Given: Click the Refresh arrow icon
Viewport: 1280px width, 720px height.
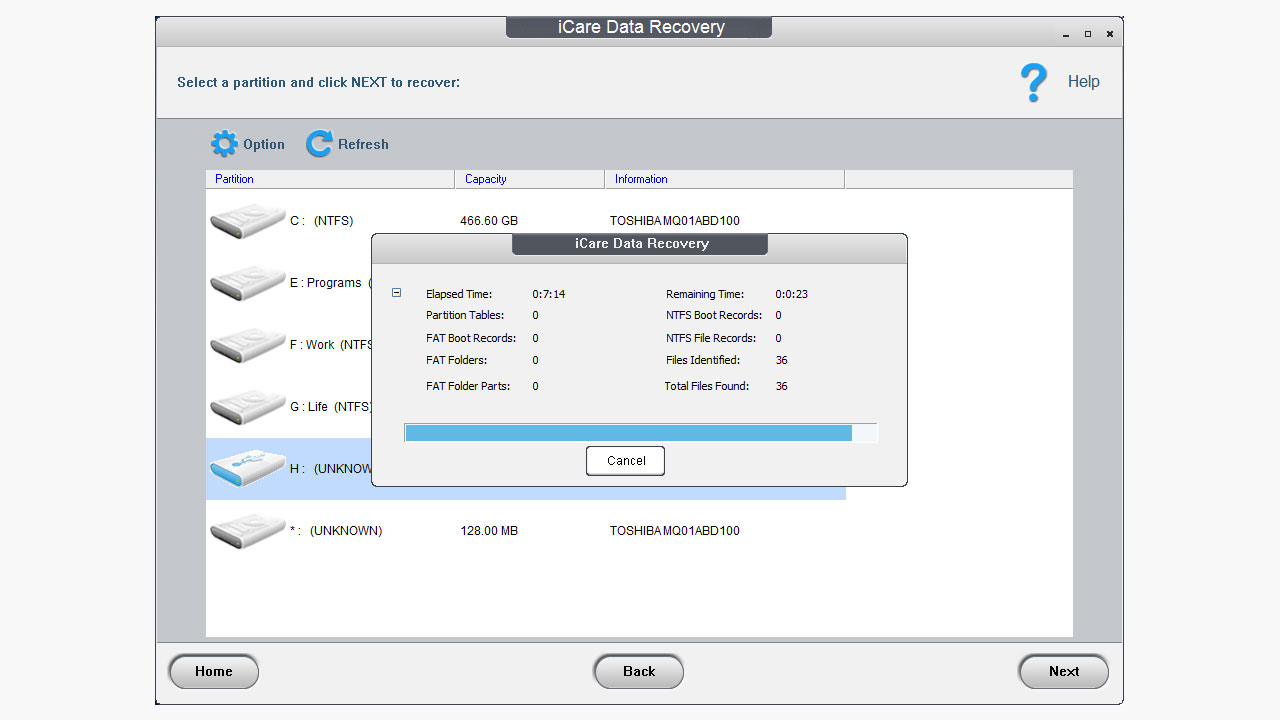Looking at the screenshot, I should point(319,144).
